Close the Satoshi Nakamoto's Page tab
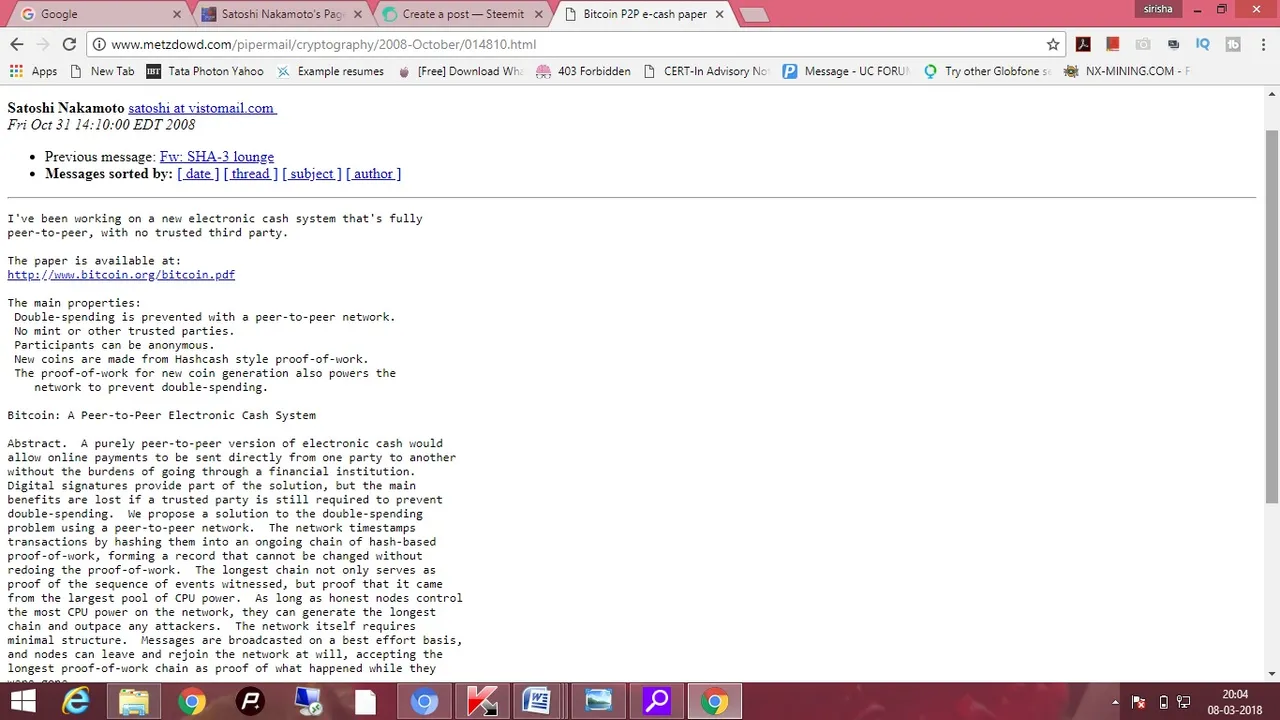The image size is (1280, 720). (x=358, y=14)
